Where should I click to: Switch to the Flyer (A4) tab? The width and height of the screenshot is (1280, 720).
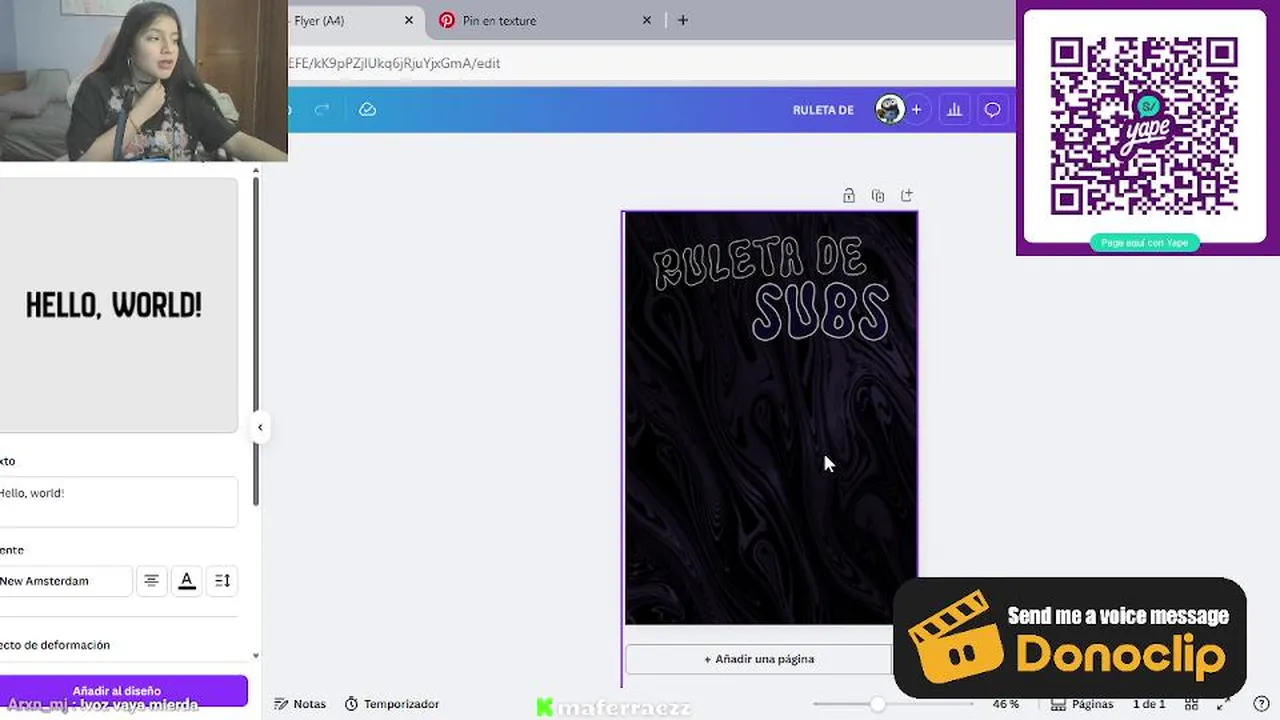[345, 20]
